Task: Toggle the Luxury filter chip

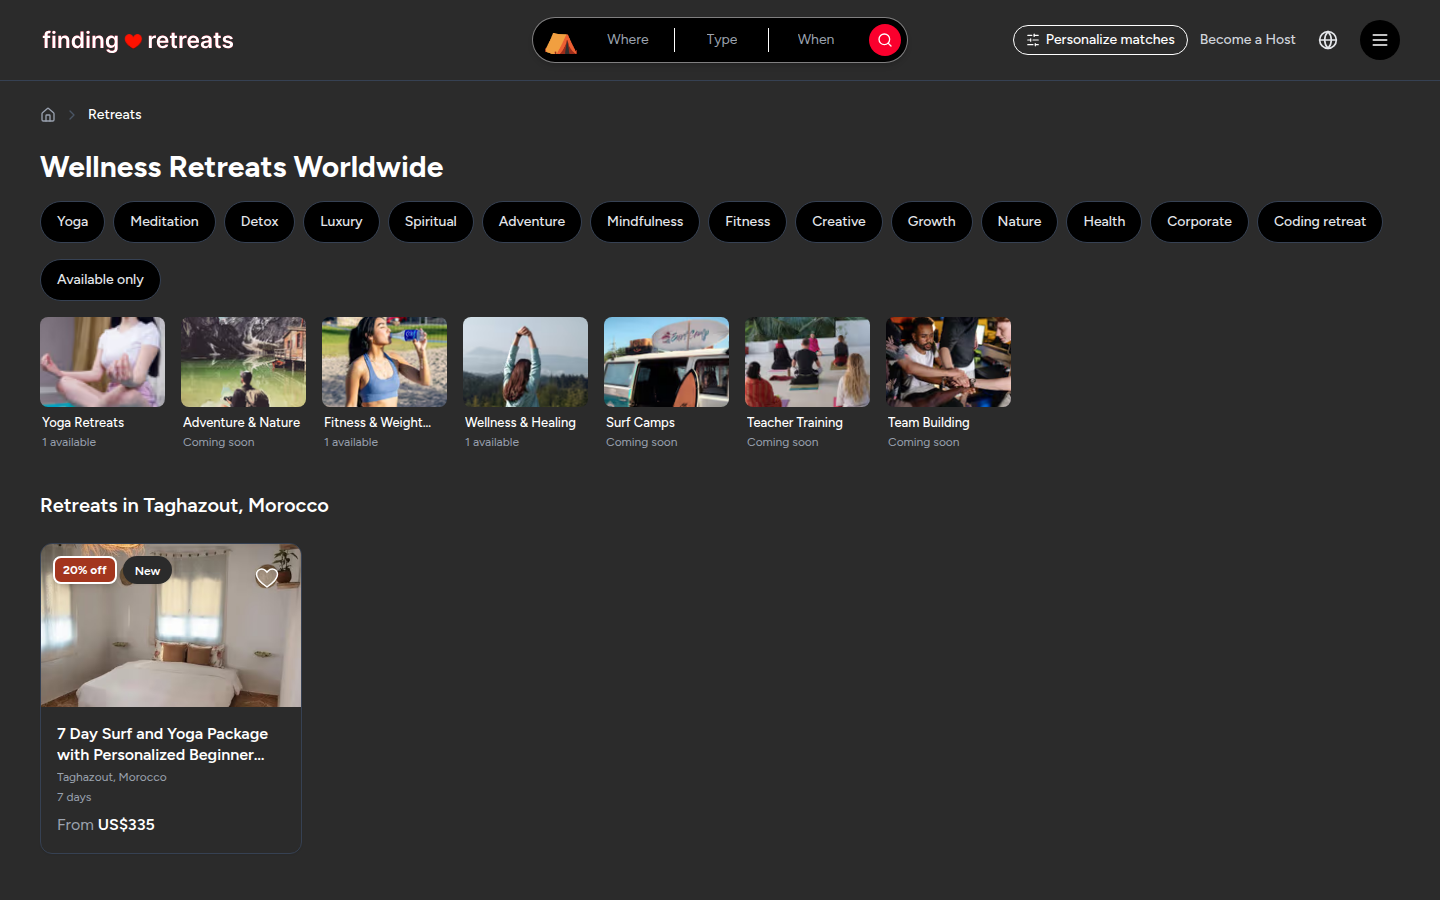Action: (341, 222)
